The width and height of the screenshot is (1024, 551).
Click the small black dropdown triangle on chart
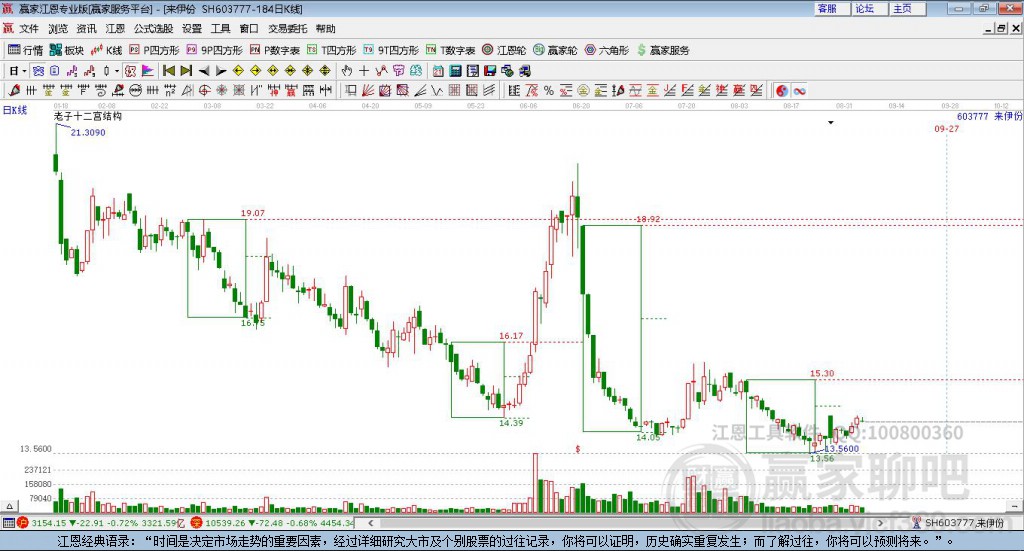(x=831, y=123)
